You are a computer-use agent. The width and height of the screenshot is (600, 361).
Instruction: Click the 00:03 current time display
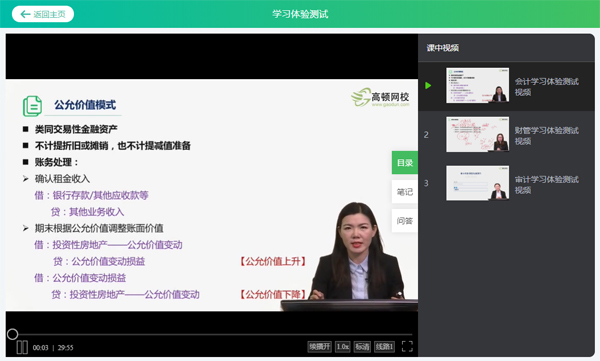(41, 348)
